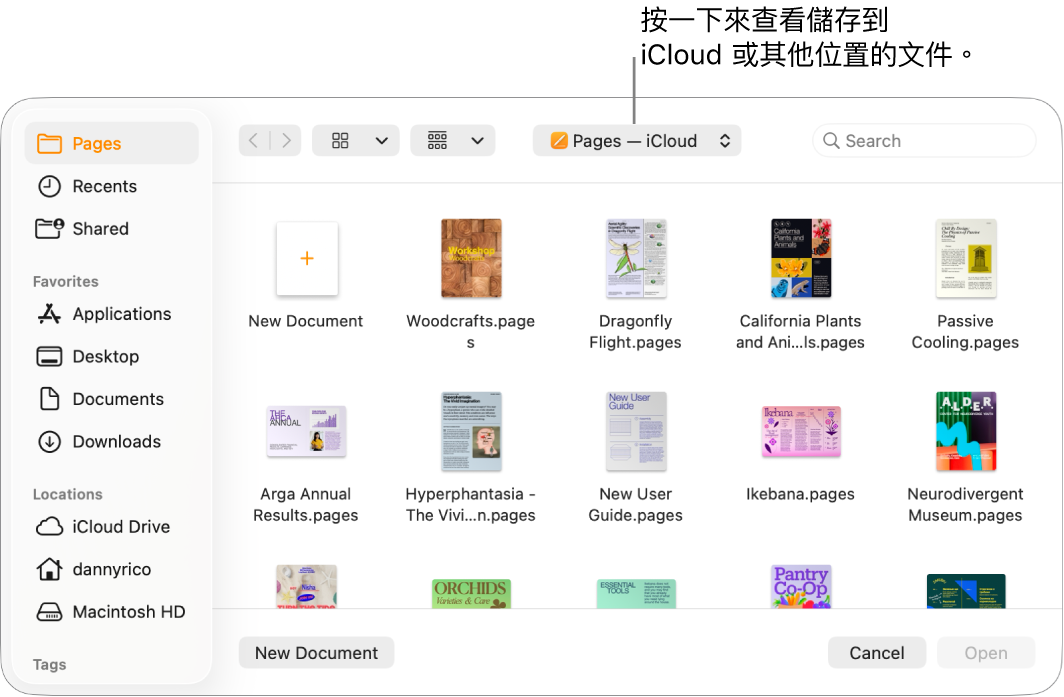Open the Pages folder in sidebar
The image size is (1064, 697).
tap(111, 143)
